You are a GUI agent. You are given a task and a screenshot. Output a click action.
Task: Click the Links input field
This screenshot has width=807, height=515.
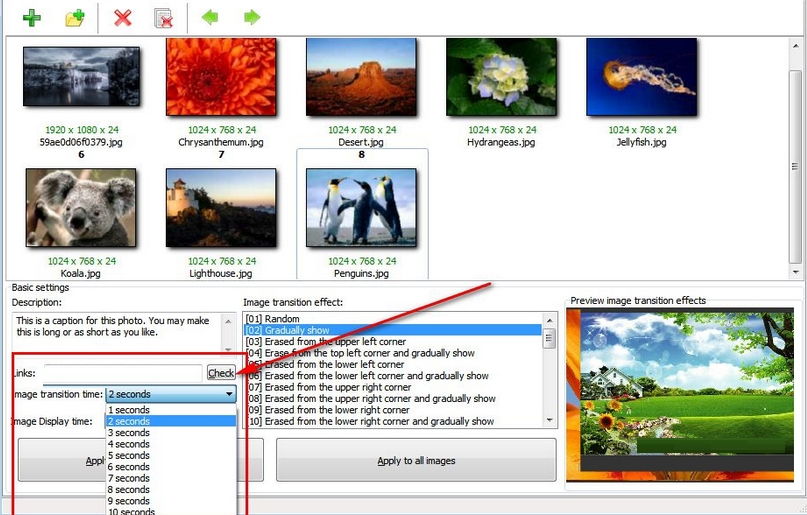(123, 373)
